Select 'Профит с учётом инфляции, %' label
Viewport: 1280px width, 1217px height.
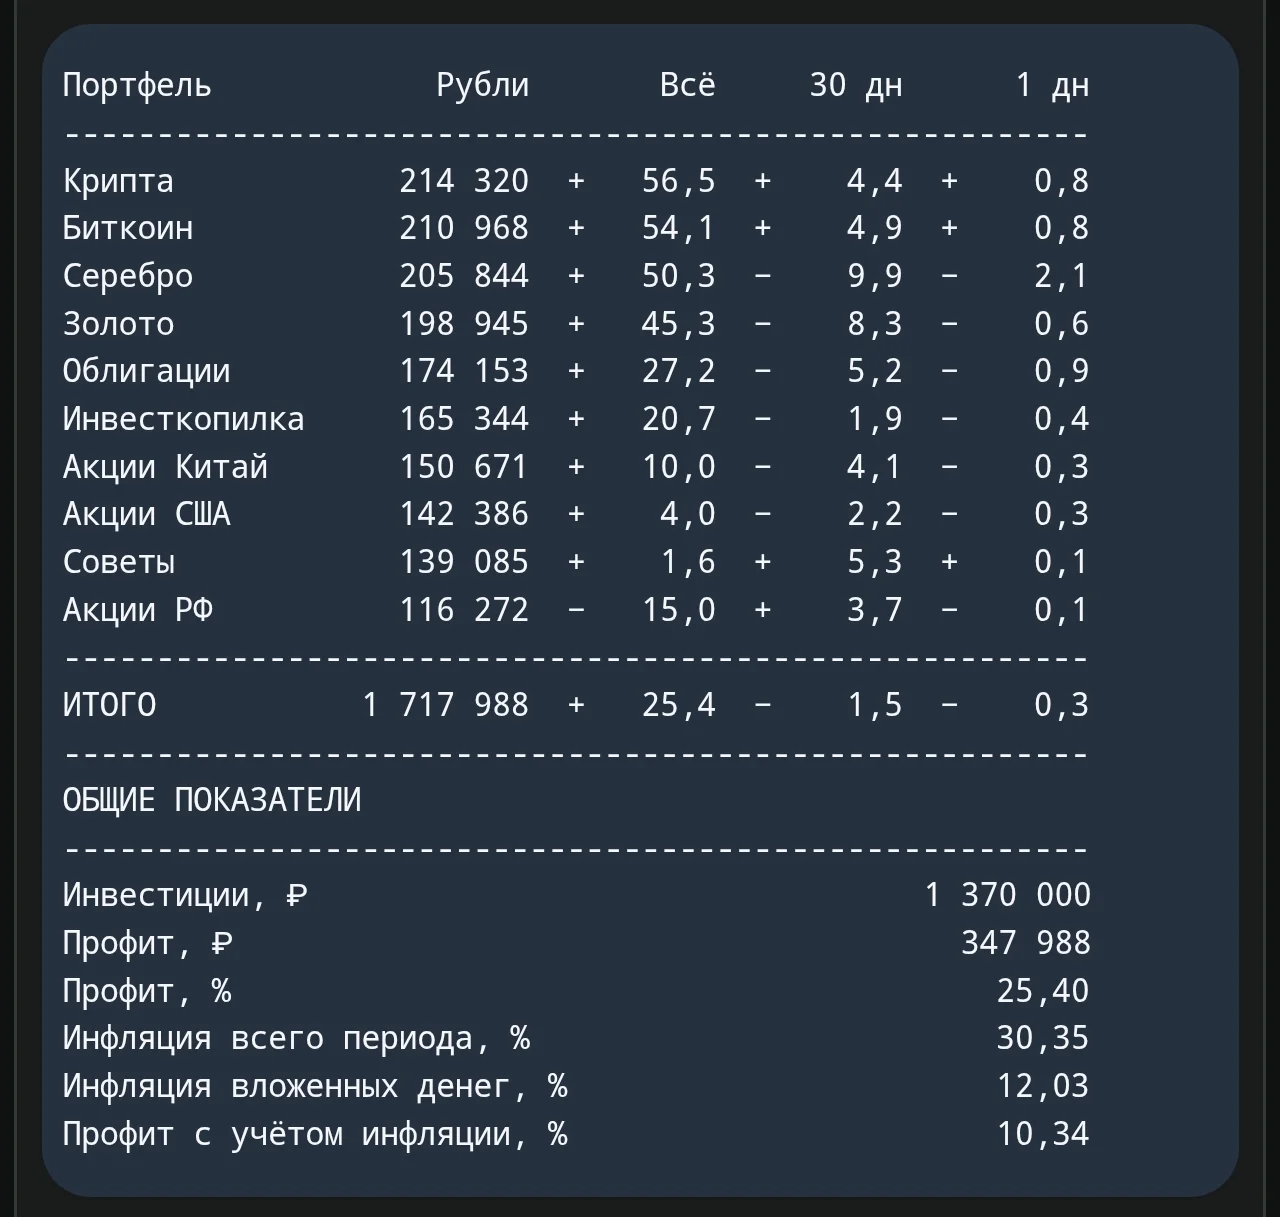click(x=315, y=1134)
